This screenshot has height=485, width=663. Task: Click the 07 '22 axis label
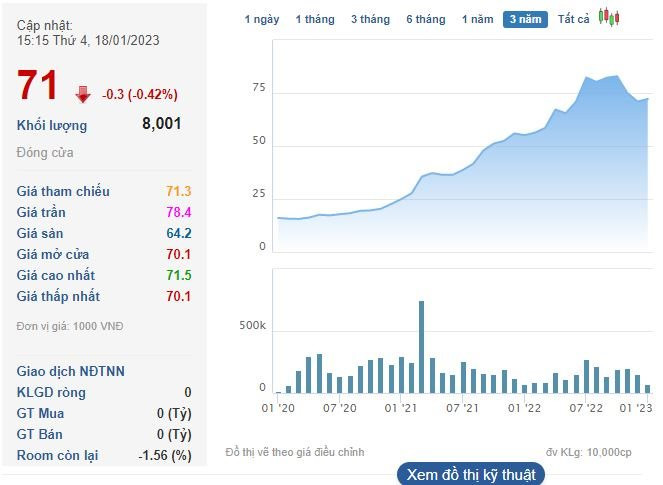pyautogui.click(x=587, y=408)
